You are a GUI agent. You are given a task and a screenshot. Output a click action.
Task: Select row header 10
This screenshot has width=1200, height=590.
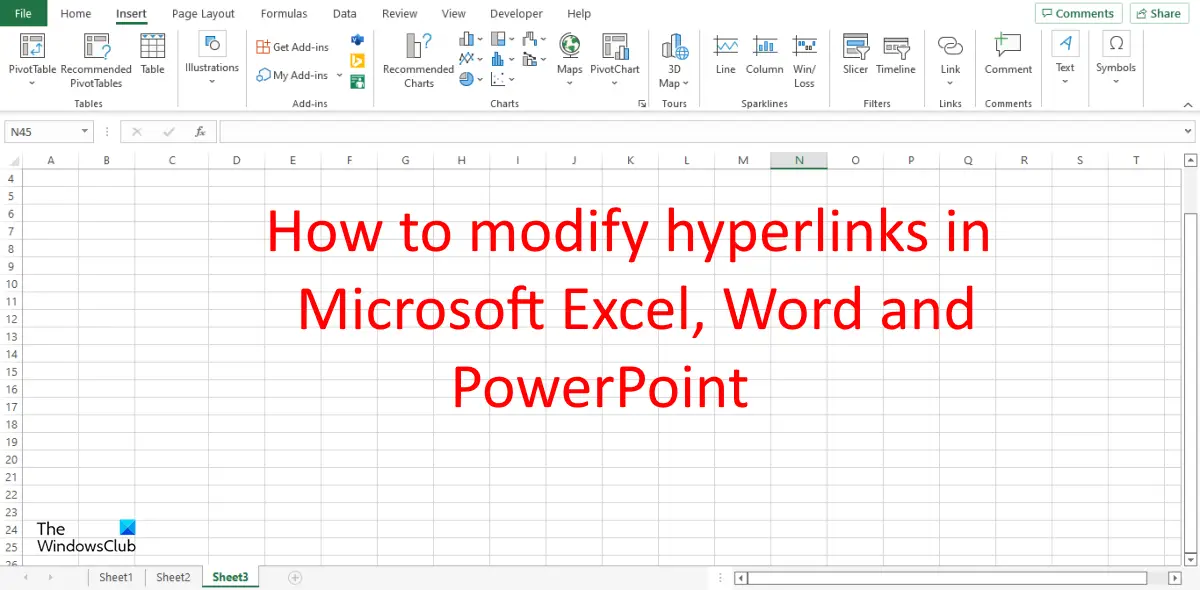pos(11,284)
